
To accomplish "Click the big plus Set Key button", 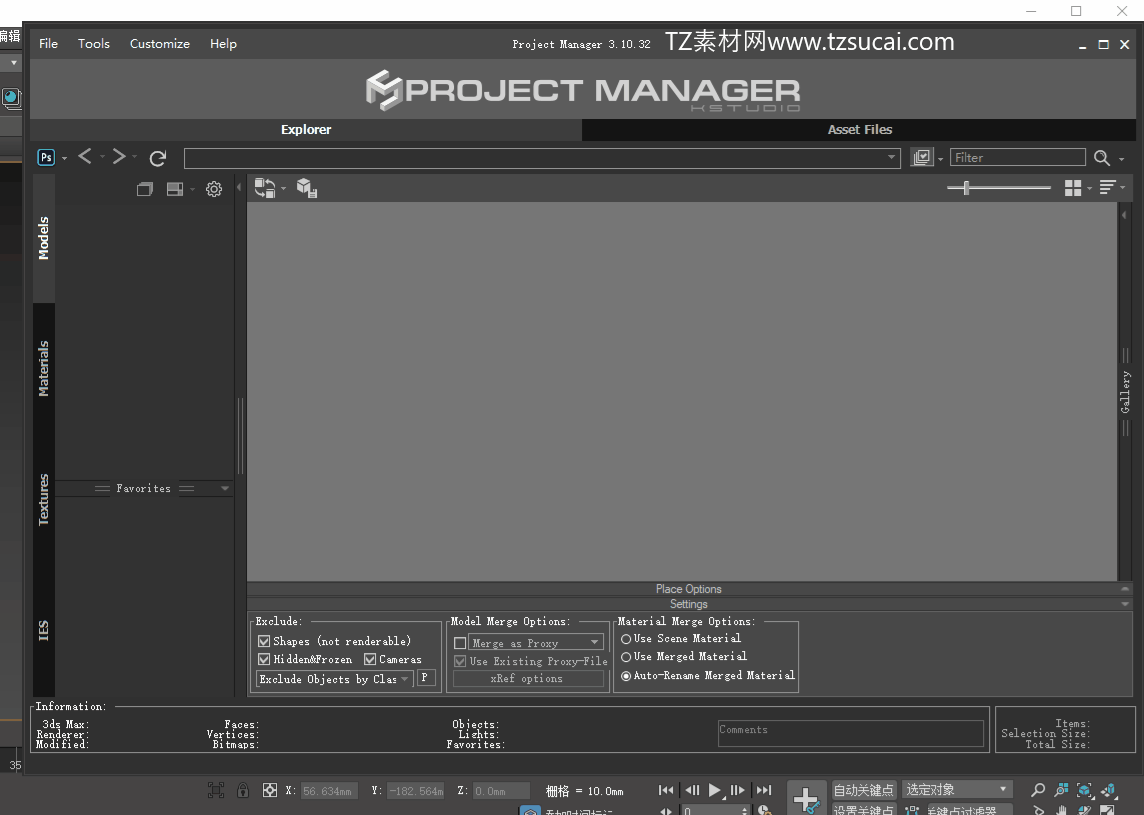I will coord(806,798).
